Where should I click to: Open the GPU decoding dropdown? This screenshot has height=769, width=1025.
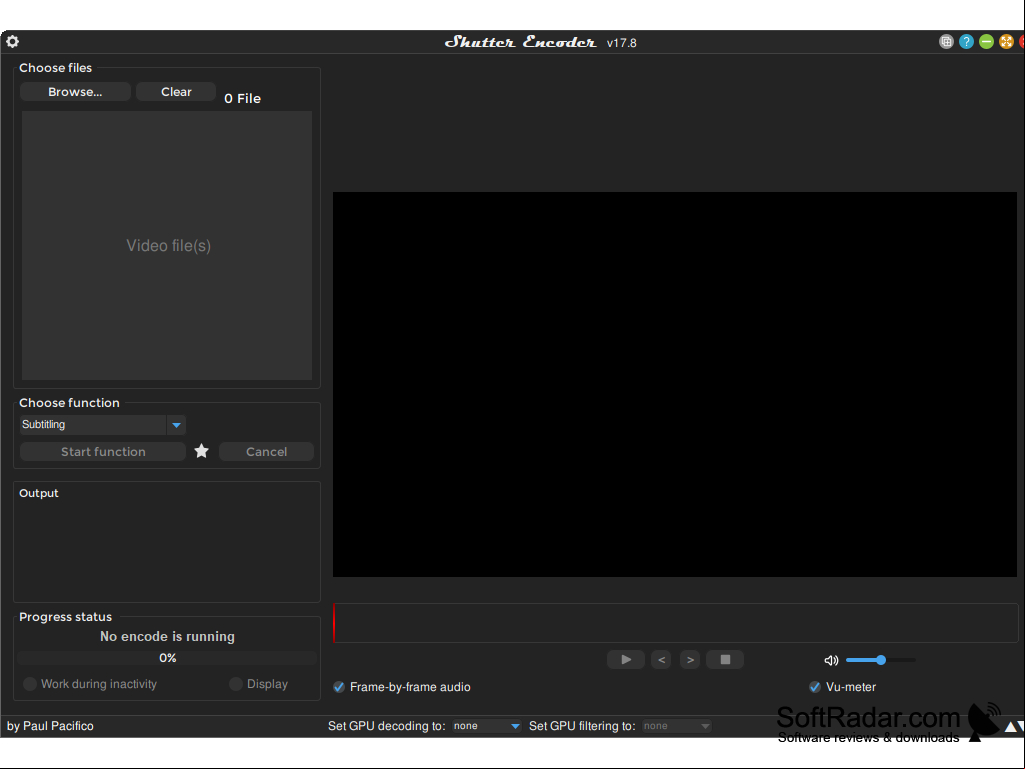point(486,726)
